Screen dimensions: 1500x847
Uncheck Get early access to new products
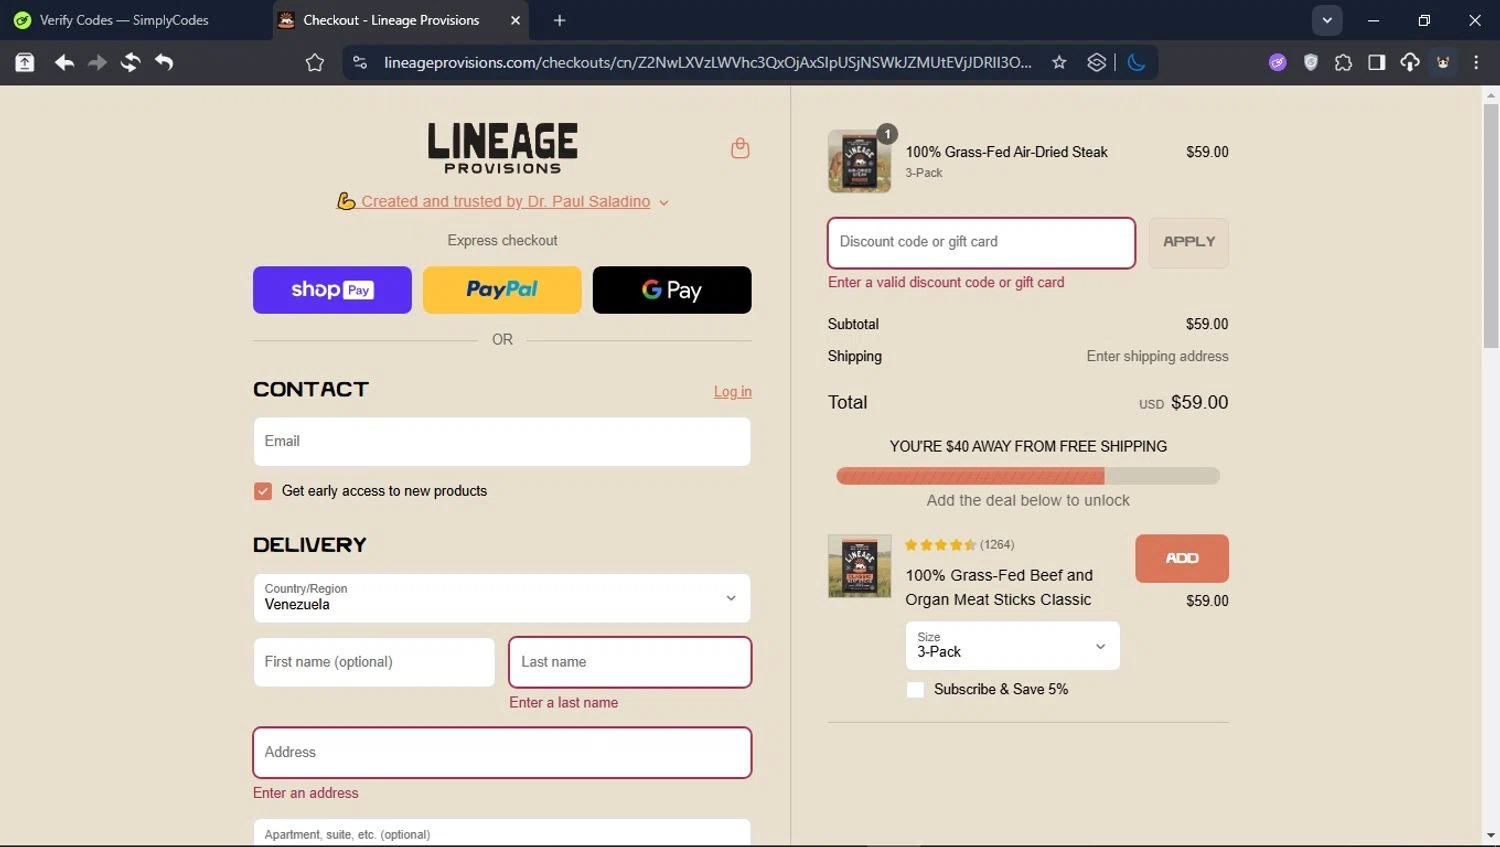[263, 491]
